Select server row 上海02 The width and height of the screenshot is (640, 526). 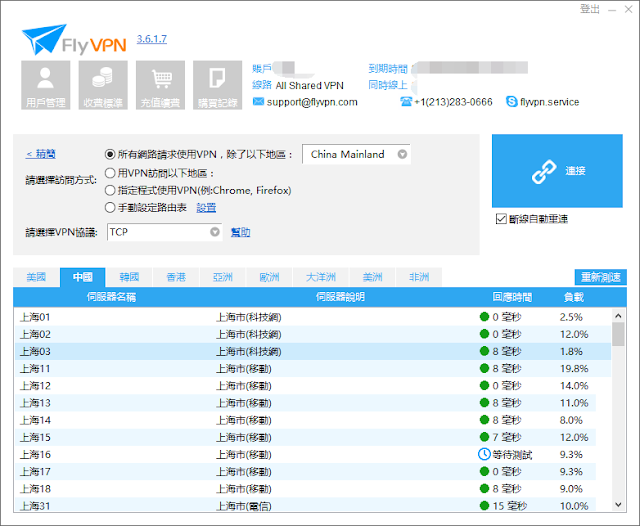(x=313, y=334)
